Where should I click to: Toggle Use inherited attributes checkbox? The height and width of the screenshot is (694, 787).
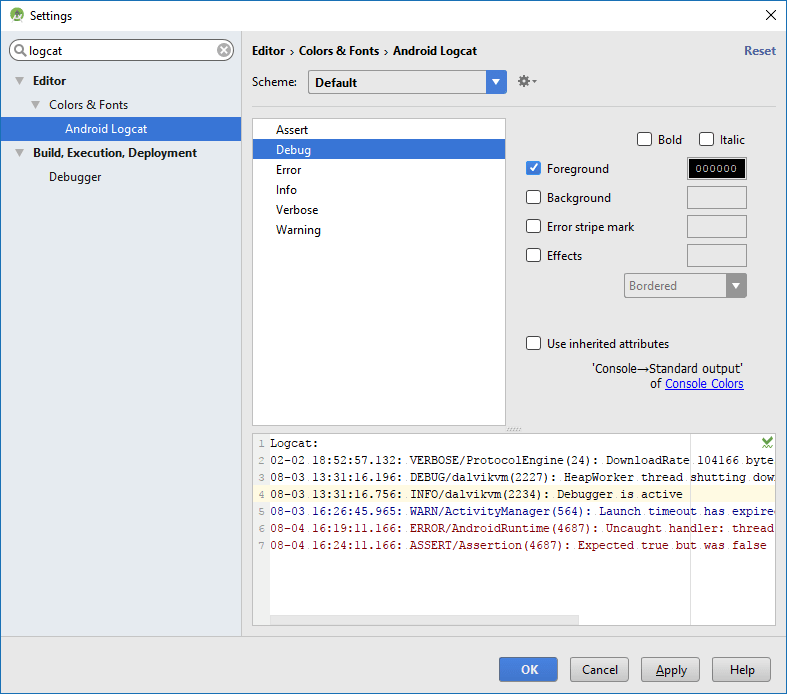[534, 344]
